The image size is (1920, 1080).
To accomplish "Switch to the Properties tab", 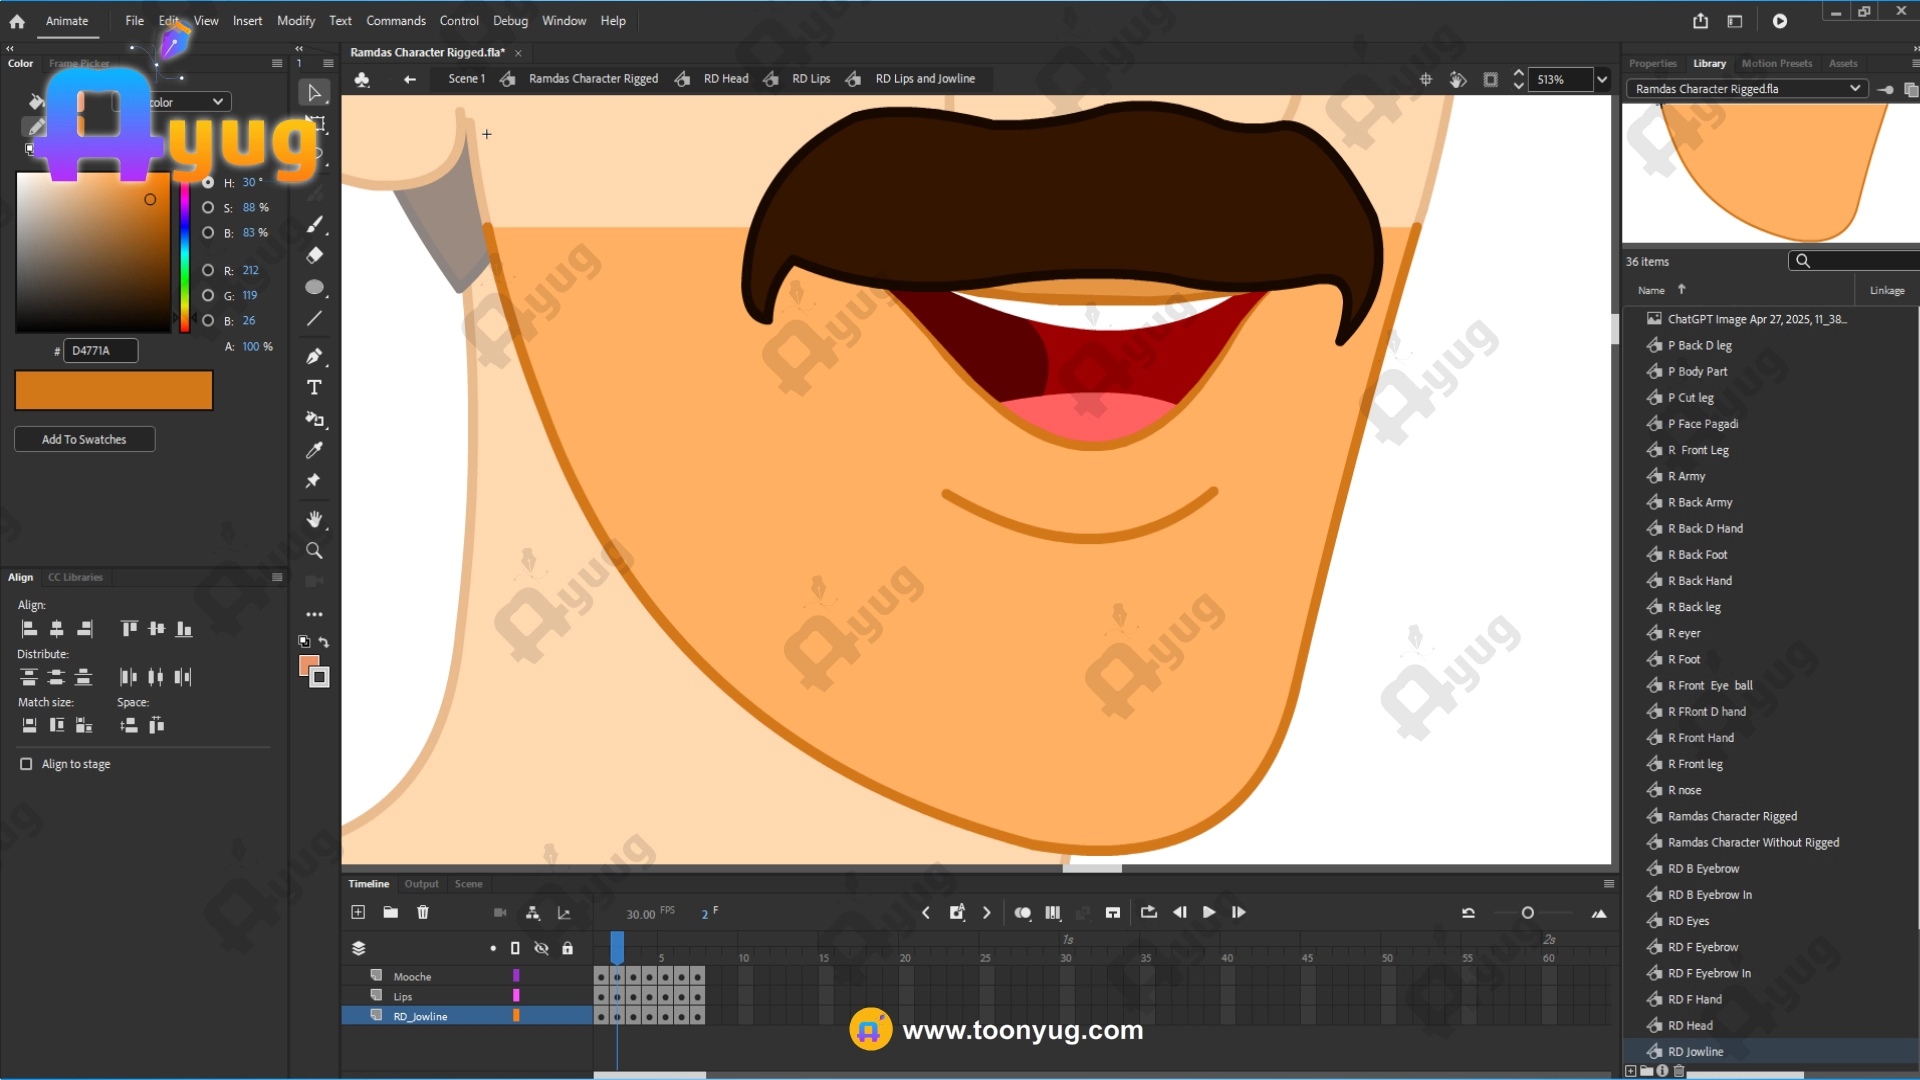I will [1652, 63].
